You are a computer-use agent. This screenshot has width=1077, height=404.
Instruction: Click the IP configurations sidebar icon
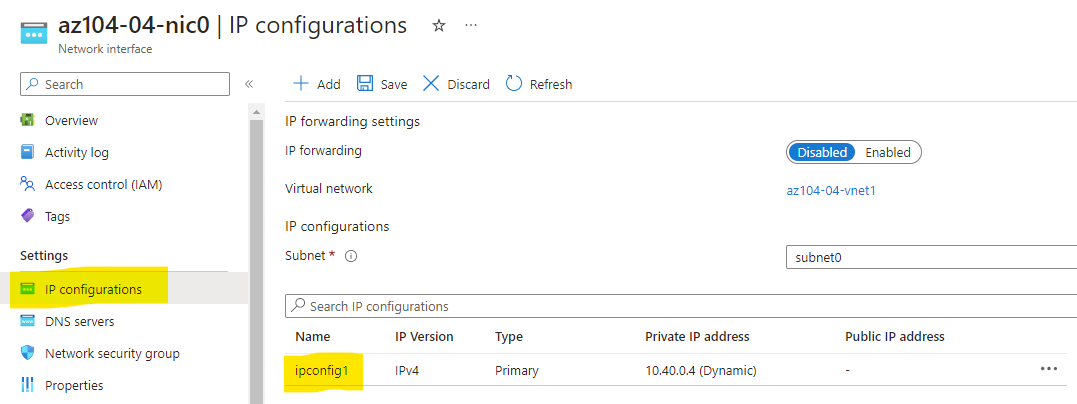coord(27,289)
